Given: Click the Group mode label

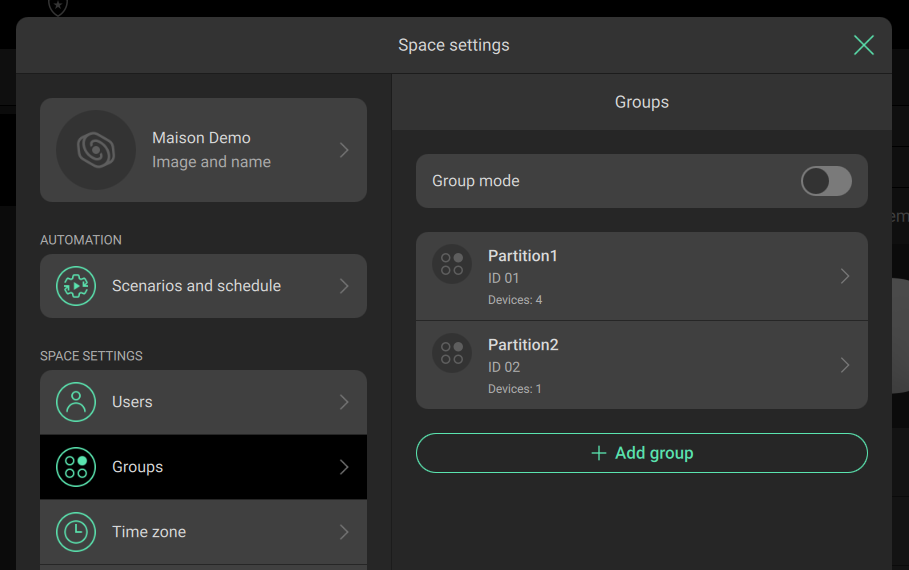Looking at the screenshot, I should 475,181.
